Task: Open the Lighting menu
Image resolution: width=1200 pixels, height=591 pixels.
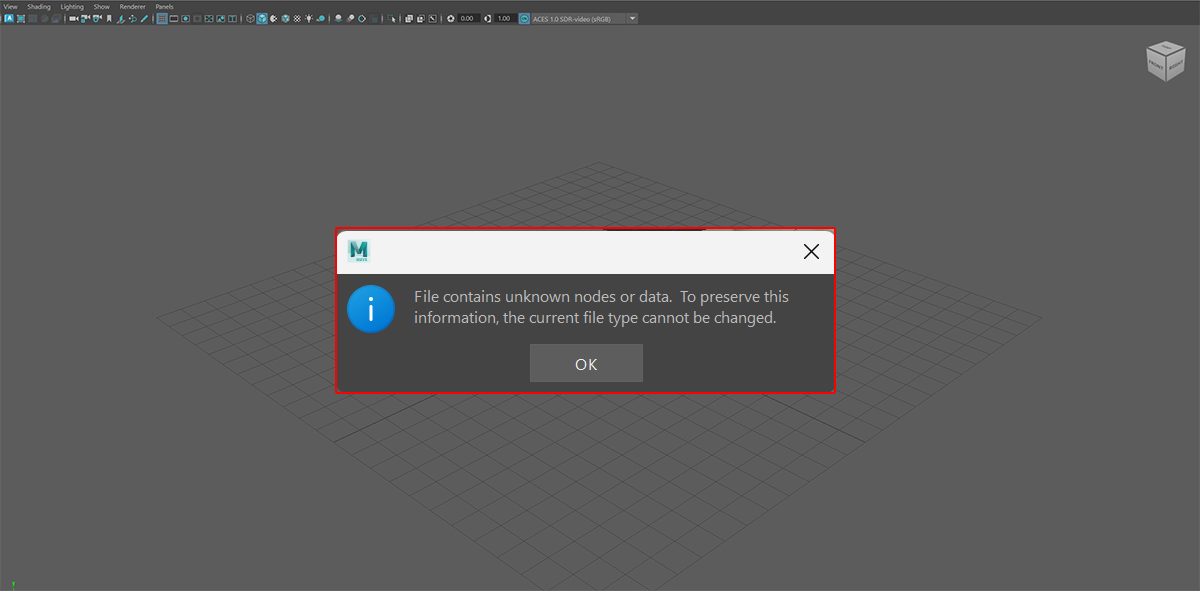Action: point(72,6)
